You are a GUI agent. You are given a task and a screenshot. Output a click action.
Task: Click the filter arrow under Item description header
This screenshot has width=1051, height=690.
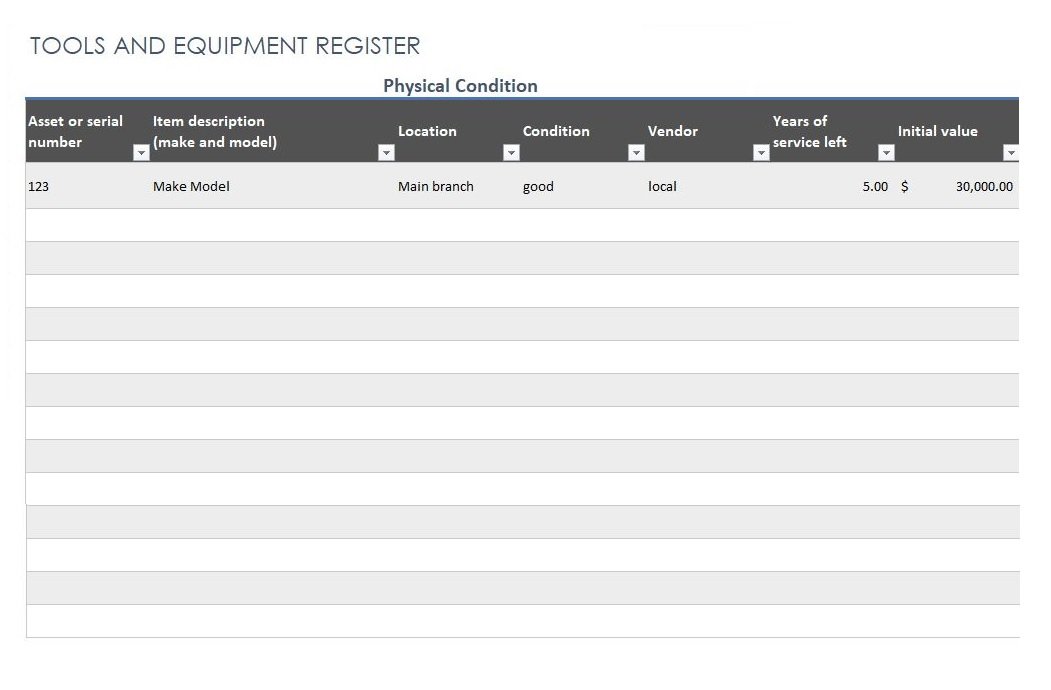[x=386, y=152]
